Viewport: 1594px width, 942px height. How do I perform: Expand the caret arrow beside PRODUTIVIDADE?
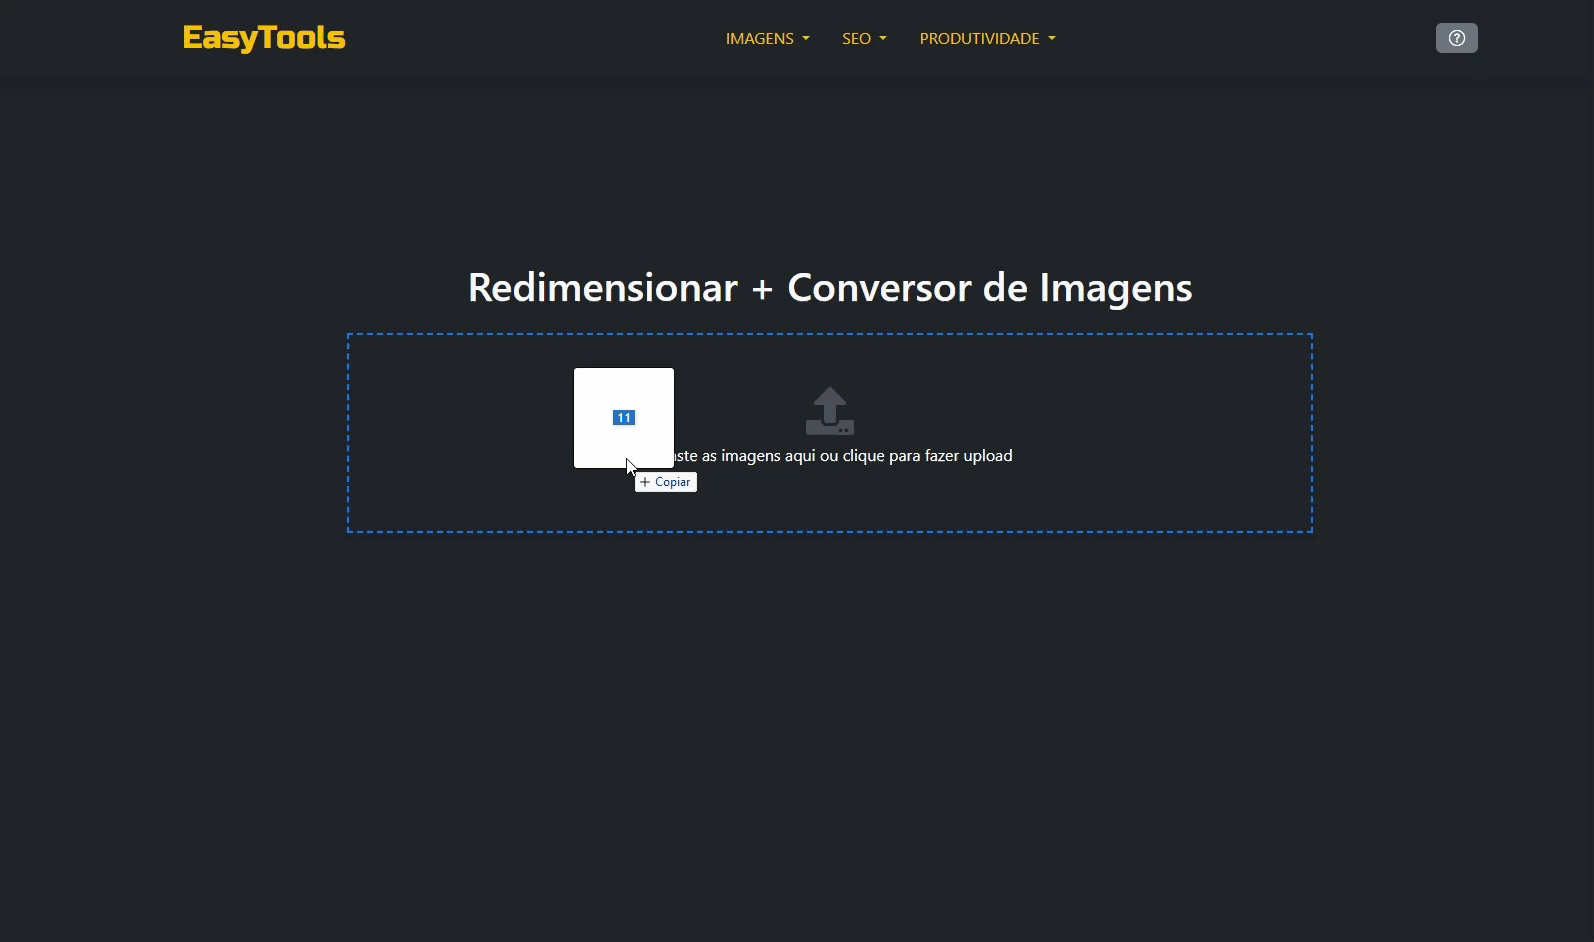click(x=1052, y=39)
